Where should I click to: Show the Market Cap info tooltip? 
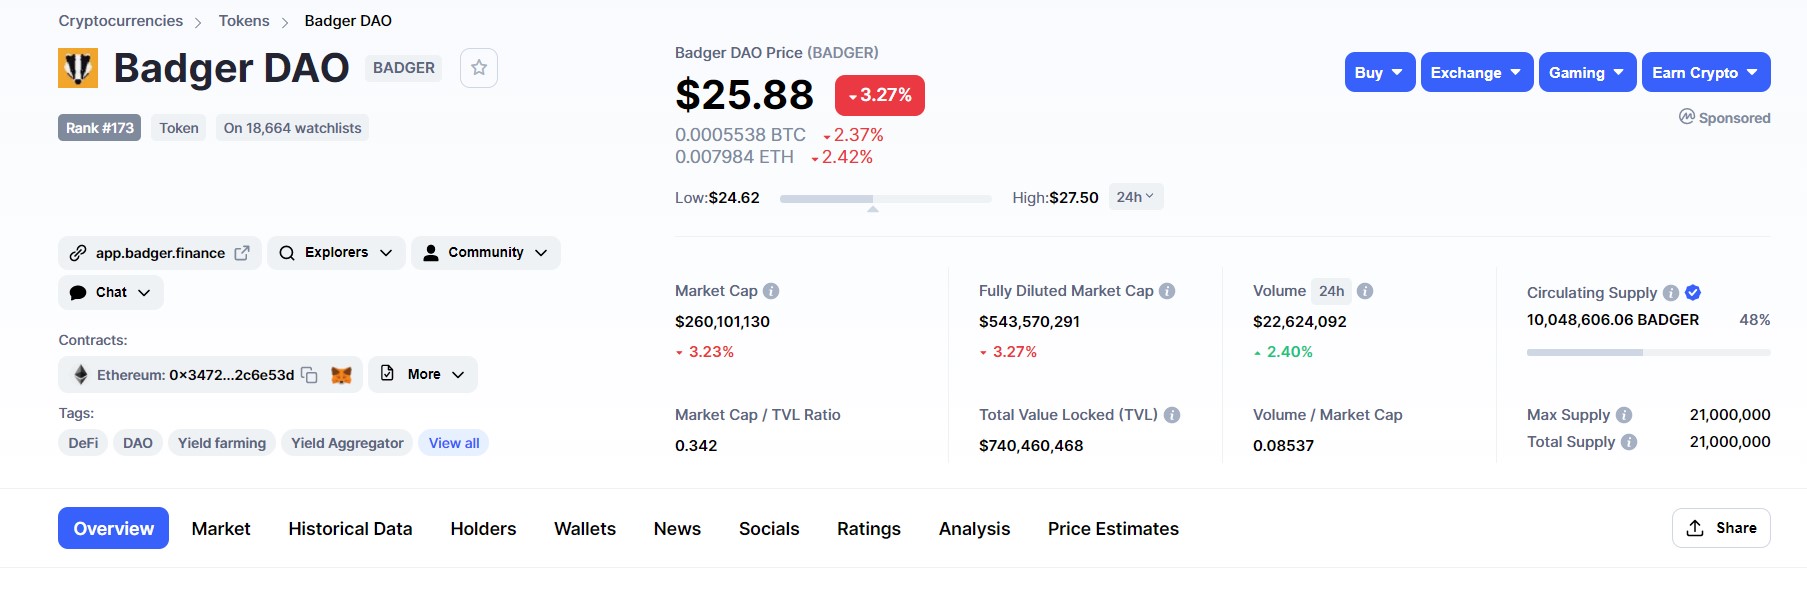770,290
